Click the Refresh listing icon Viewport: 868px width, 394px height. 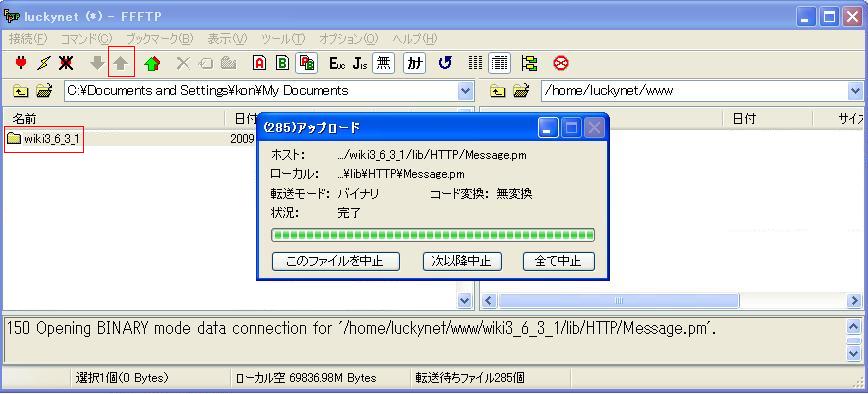445,63
